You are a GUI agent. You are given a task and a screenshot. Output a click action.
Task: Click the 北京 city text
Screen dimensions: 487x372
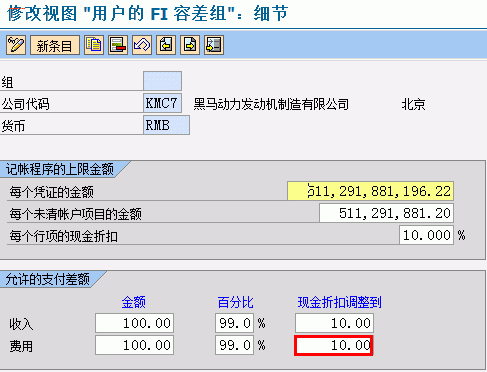[x=413, y=104]
